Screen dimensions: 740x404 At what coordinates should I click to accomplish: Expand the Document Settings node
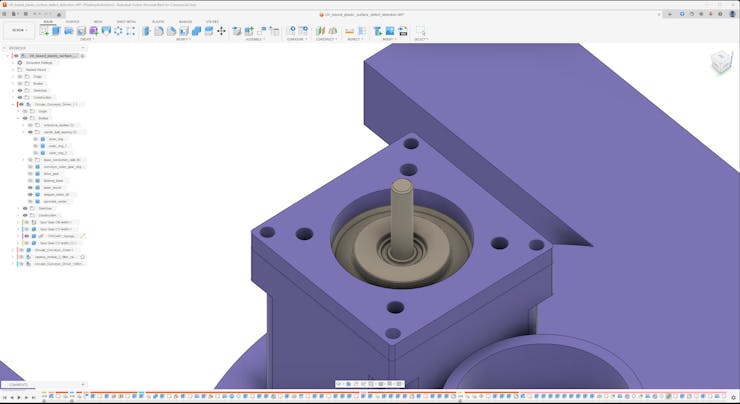point(13,63)
